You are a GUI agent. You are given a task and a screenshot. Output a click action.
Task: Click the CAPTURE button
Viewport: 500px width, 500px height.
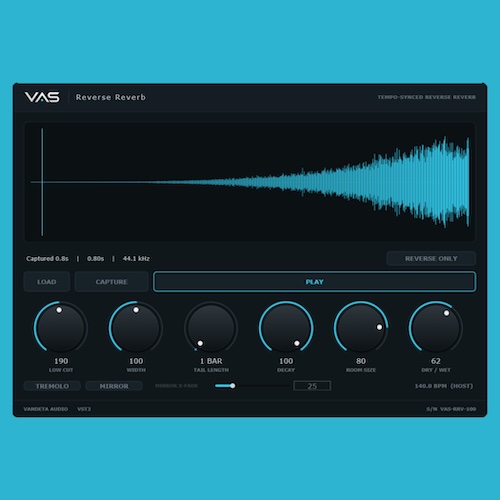pyautogui.click(x=111, y=282)
